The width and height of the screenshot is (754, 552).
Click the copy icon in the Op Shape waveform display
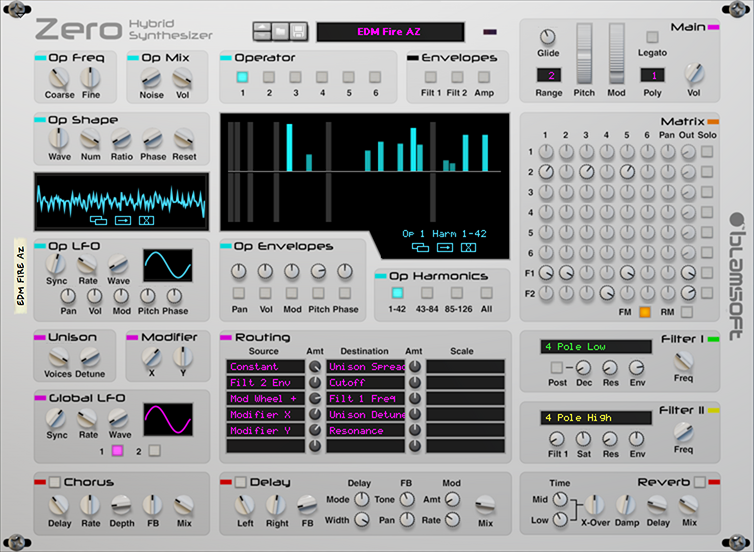[x=99, y=220]
